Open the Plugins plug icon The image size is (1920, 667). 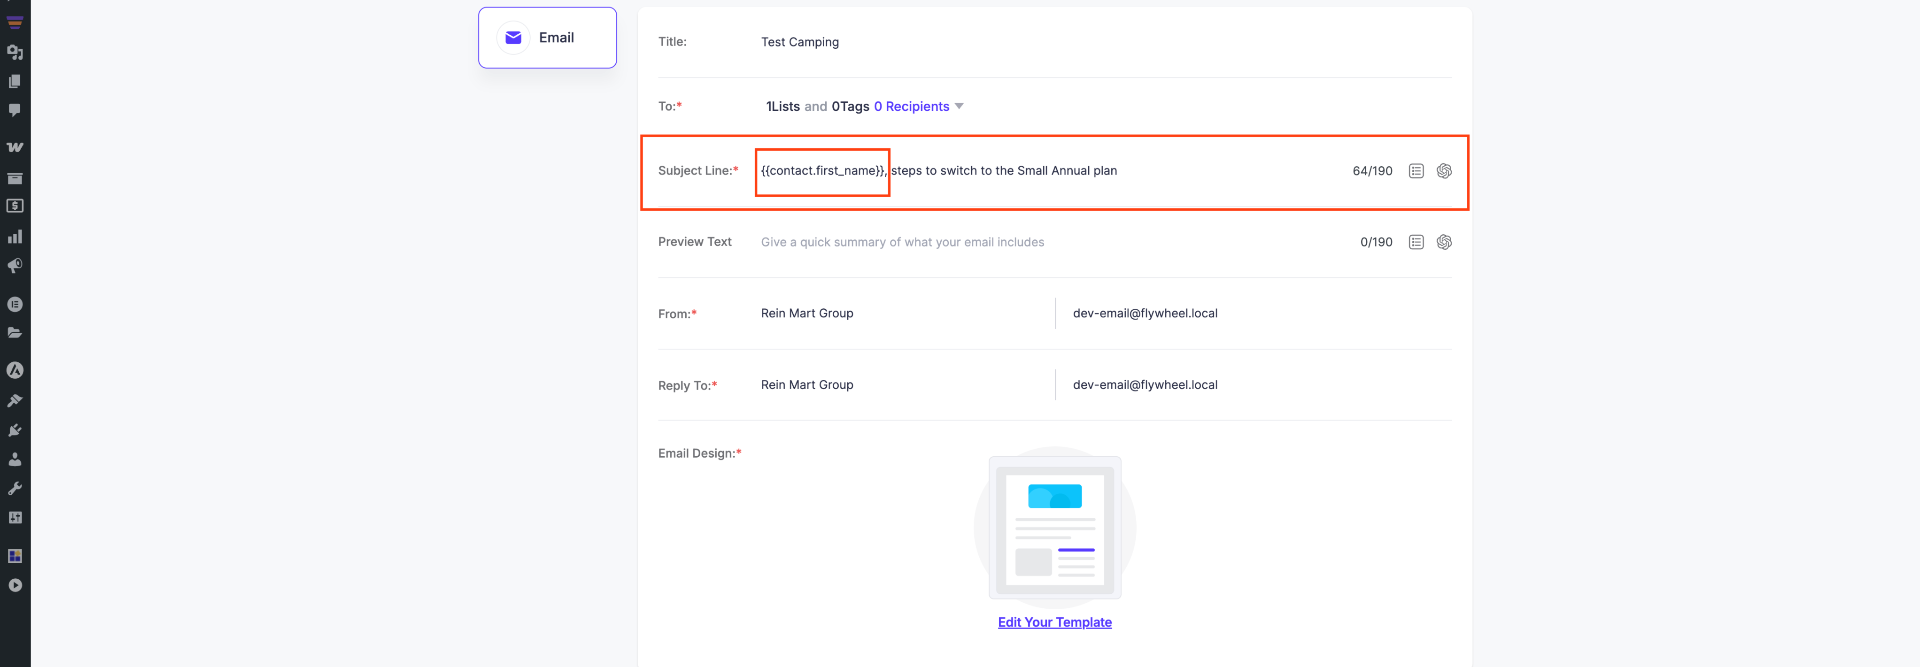15,430
